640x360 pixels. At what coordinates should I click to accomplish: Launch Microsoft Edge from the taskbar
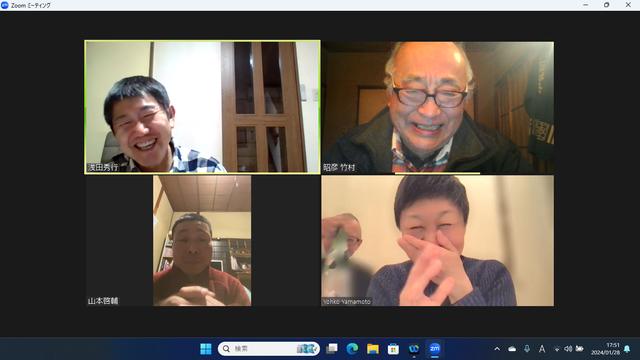pos(352,349)
